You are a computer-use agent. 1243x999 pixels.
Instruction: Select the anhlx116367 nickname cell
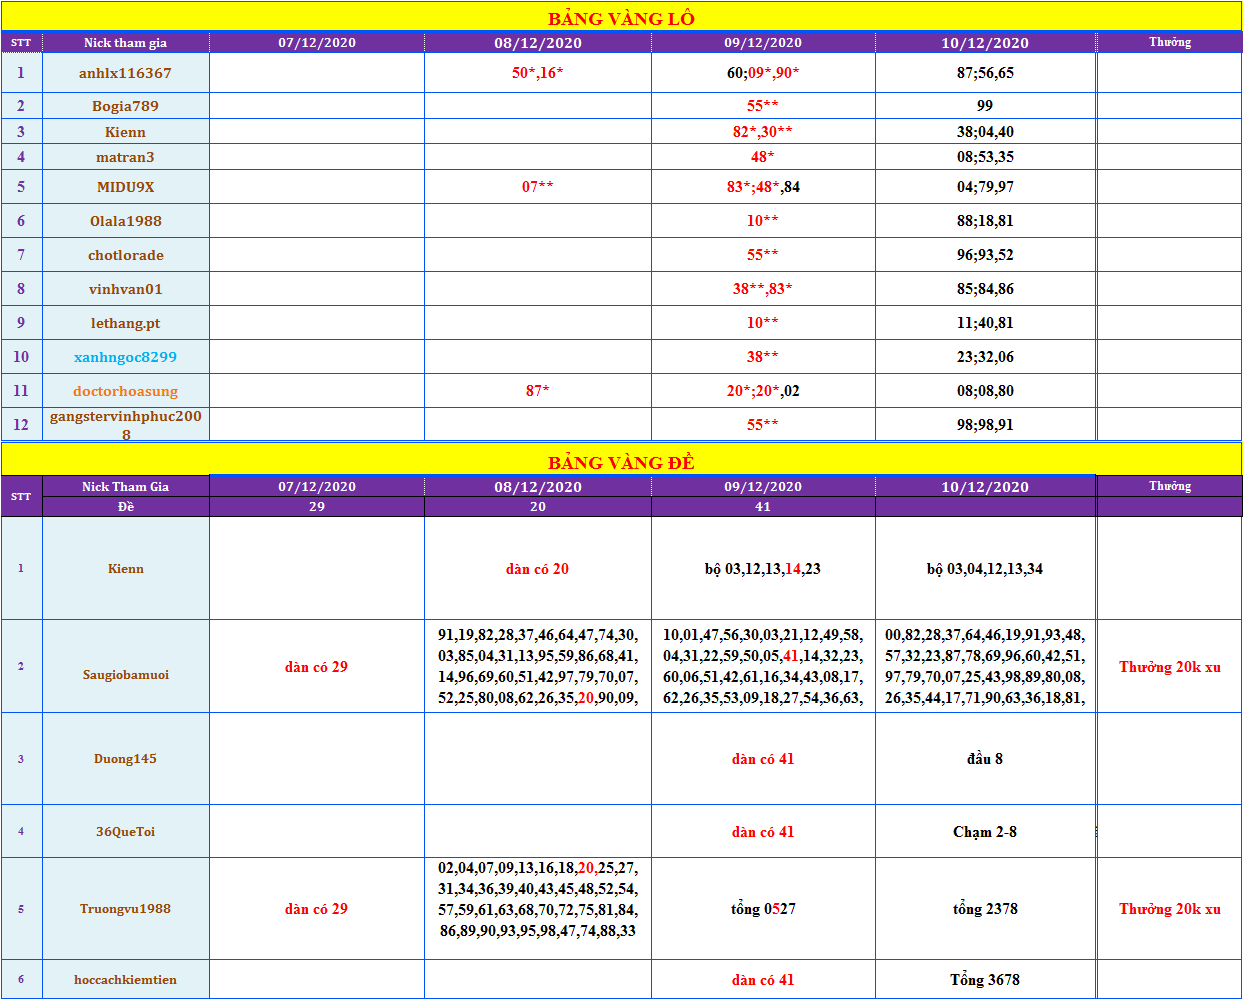click(126, 72)
